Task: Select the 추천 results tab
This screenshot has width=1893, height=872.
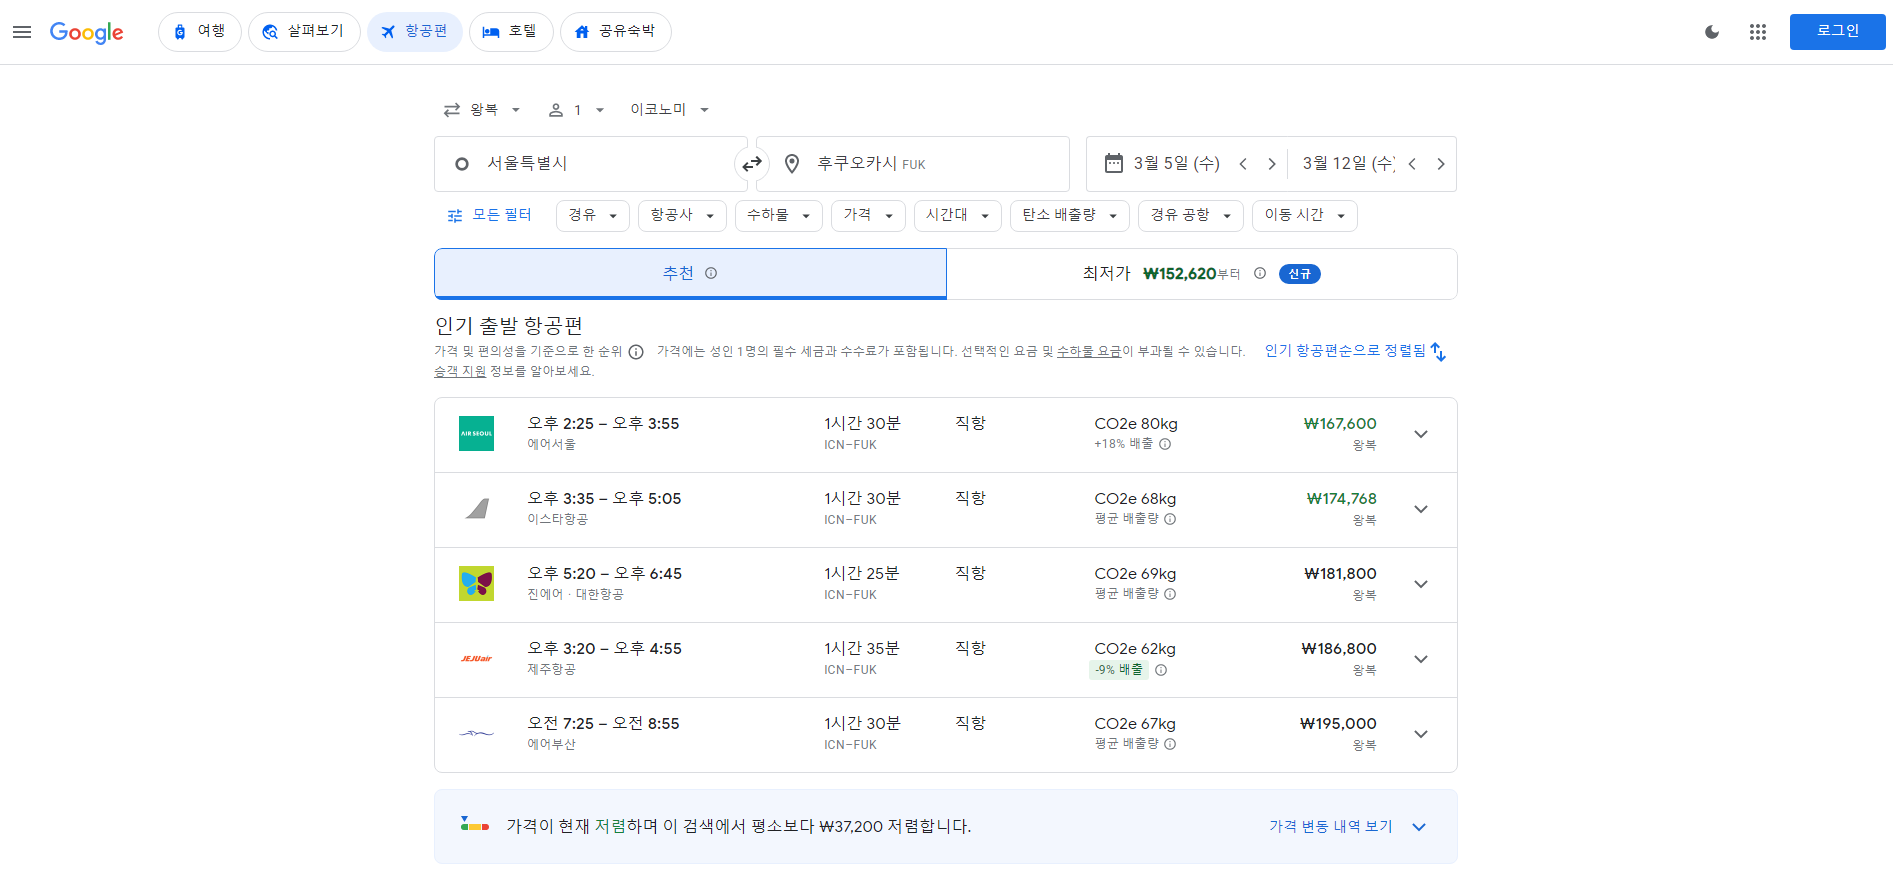Action: point(690,273)
